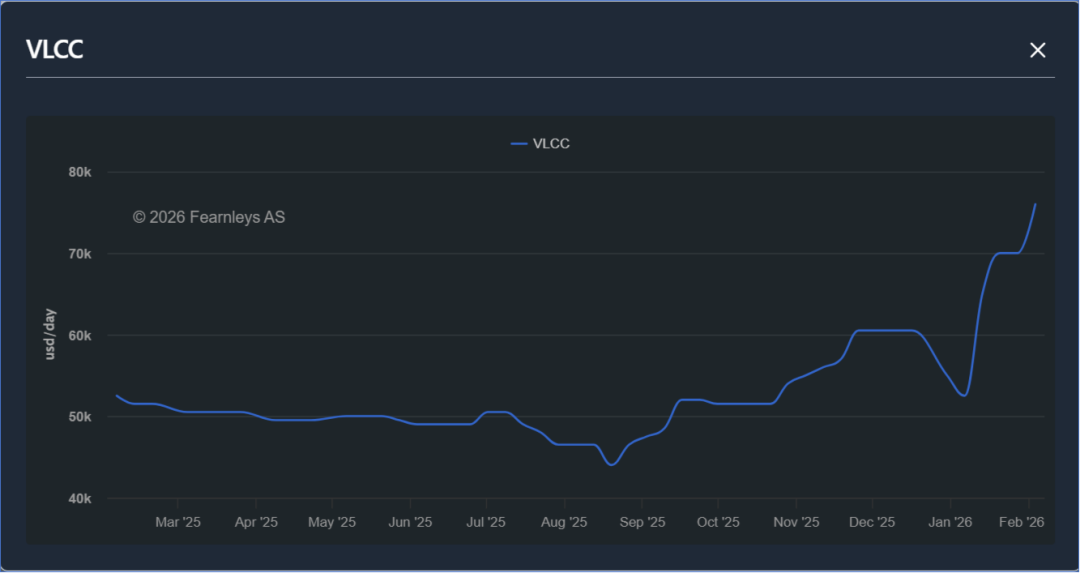The image size is (1080, 573).
Task: Click the May '25 axis label
Action: pos(332,522)
